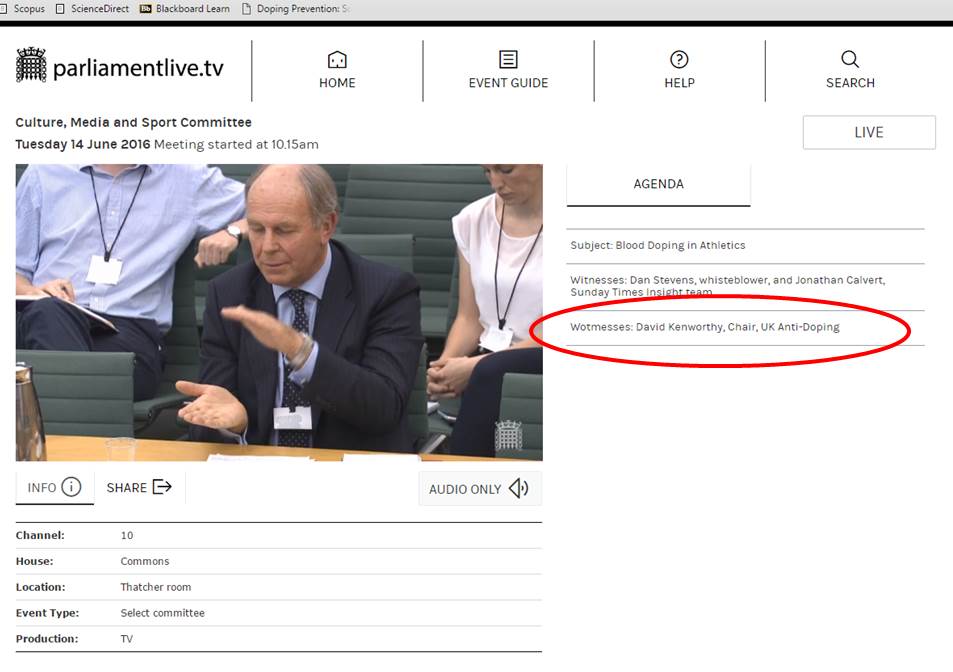Open the EVENT GUIDE menu label
953x672 pixels.
[x=508, y=83]
